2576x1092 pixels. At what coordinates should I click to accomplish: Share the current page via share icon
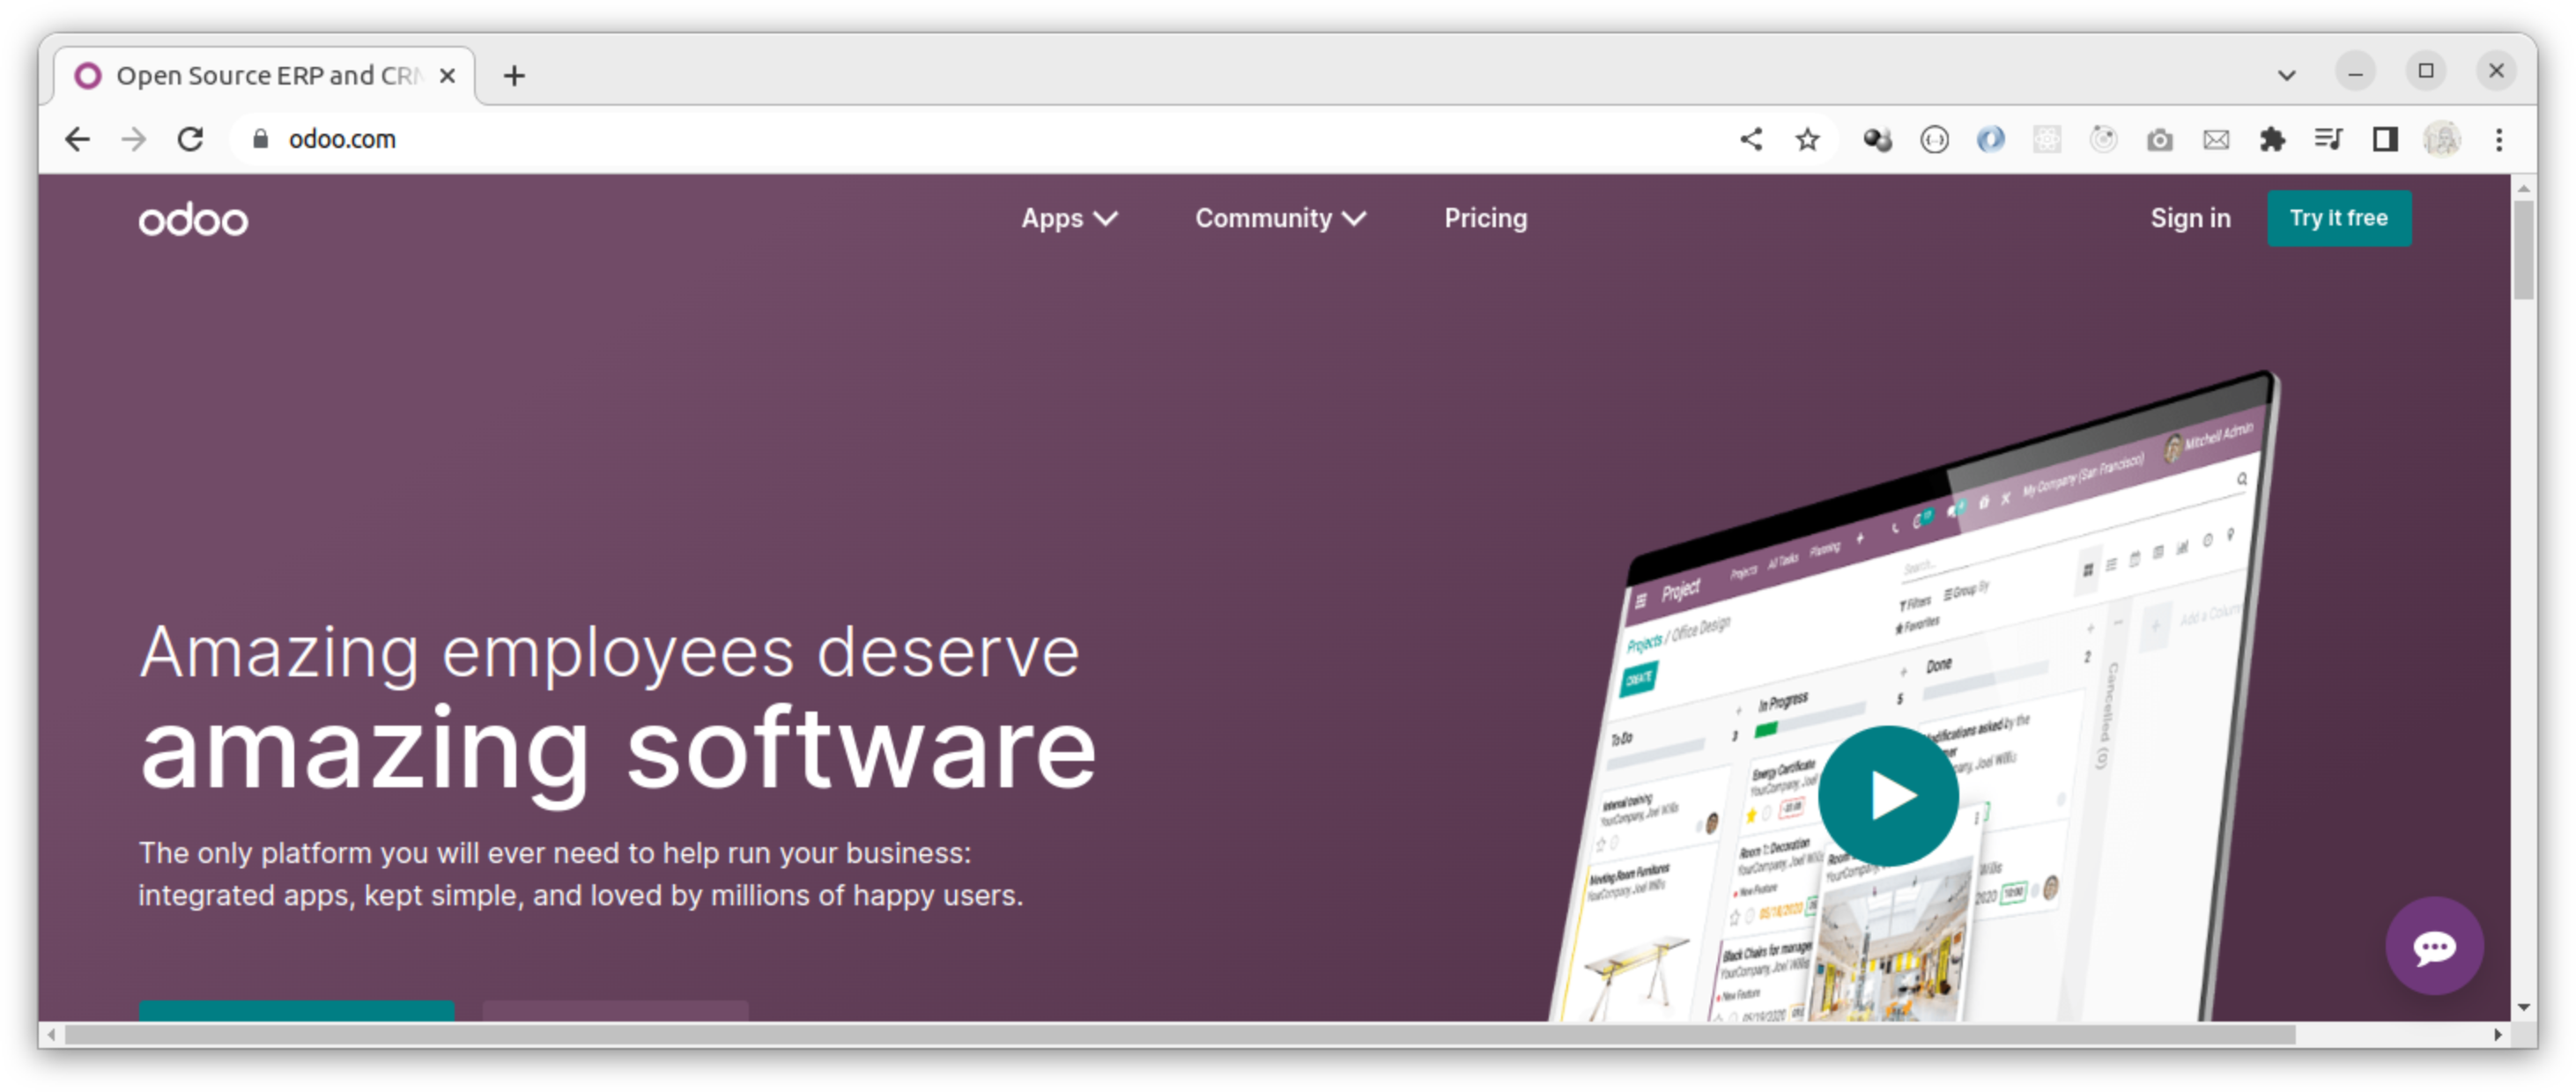1751,139
